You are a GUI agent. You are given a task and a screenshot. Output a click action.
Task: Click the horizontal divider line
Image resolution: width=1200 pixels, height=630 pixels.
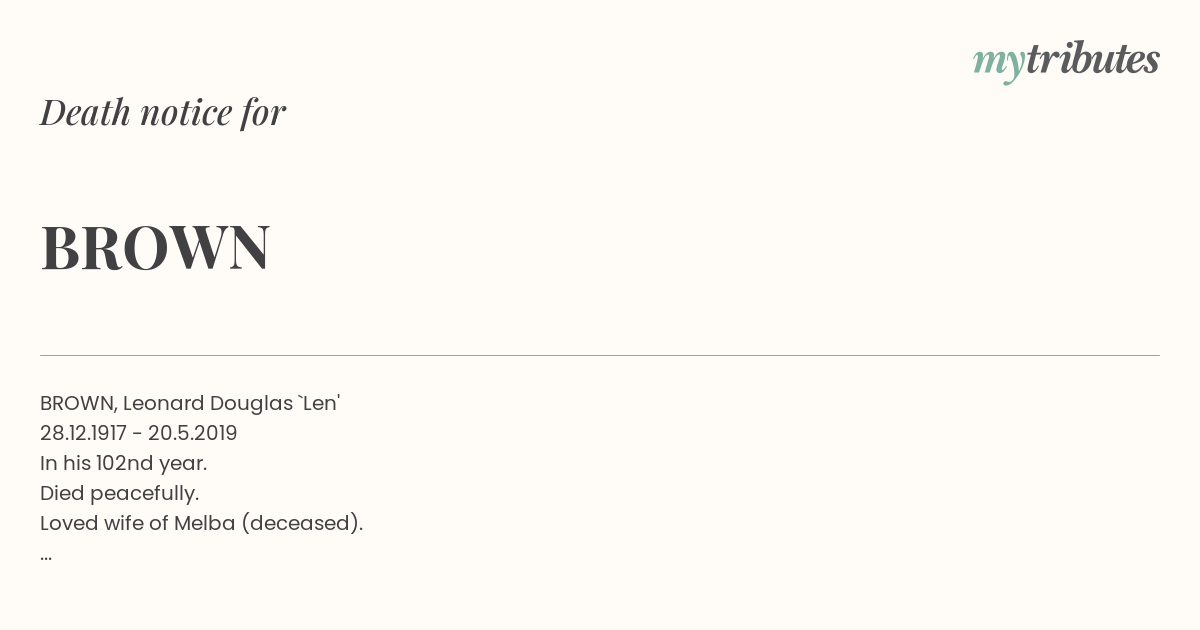pos(600,355)
